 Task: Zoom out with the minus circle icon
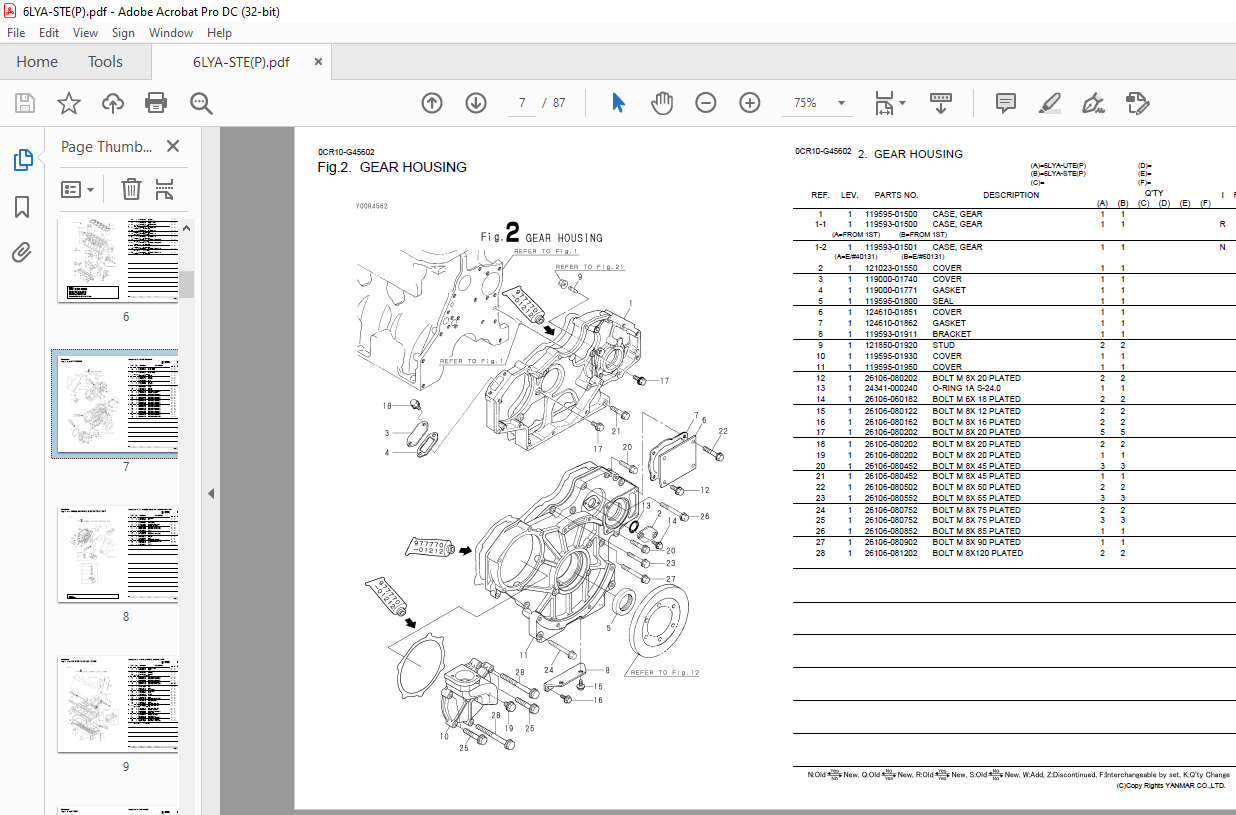pyautogui.click(x=706, y=103)
